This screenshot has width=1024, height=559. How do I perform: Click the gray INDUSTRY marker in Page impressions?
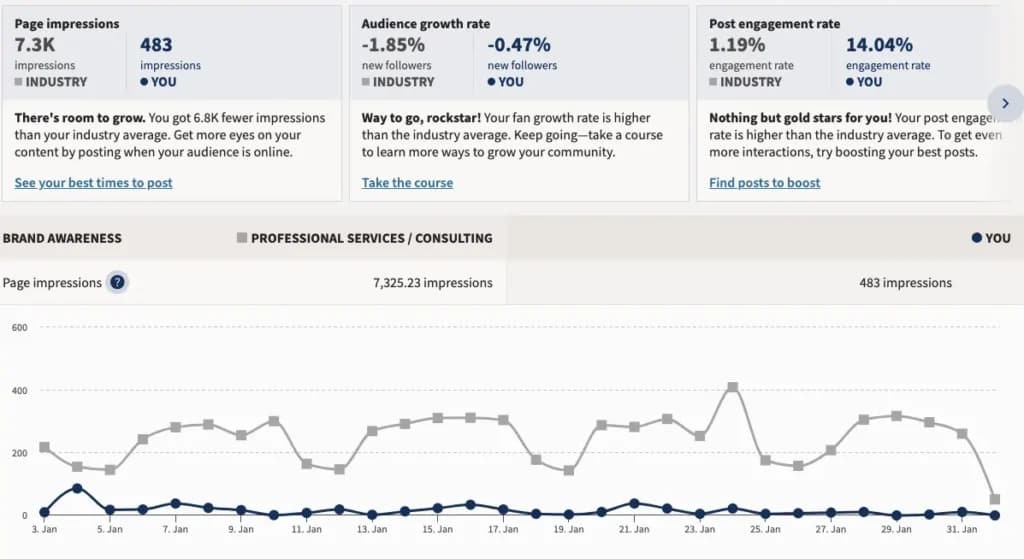pyautogui.click(x=19, y=82)
